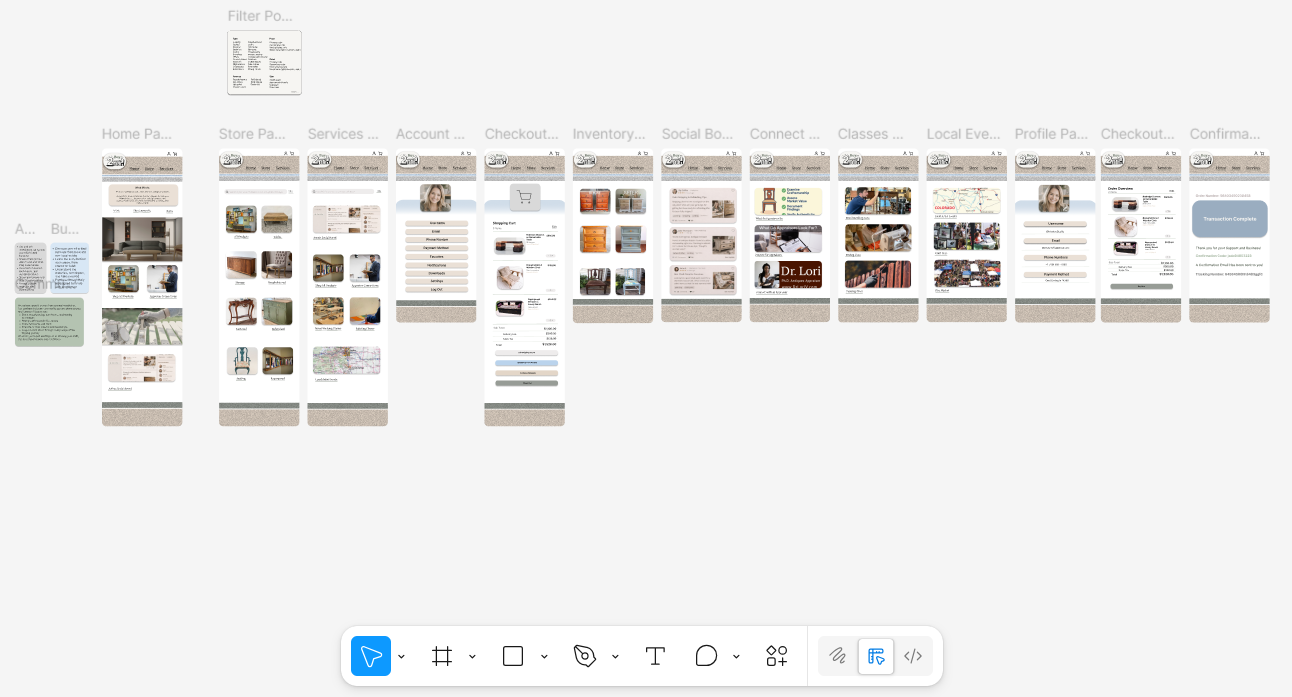Click the Social Board frame on canvas
This screenshot has width=1292, height=697.
[x=701, y=236]
